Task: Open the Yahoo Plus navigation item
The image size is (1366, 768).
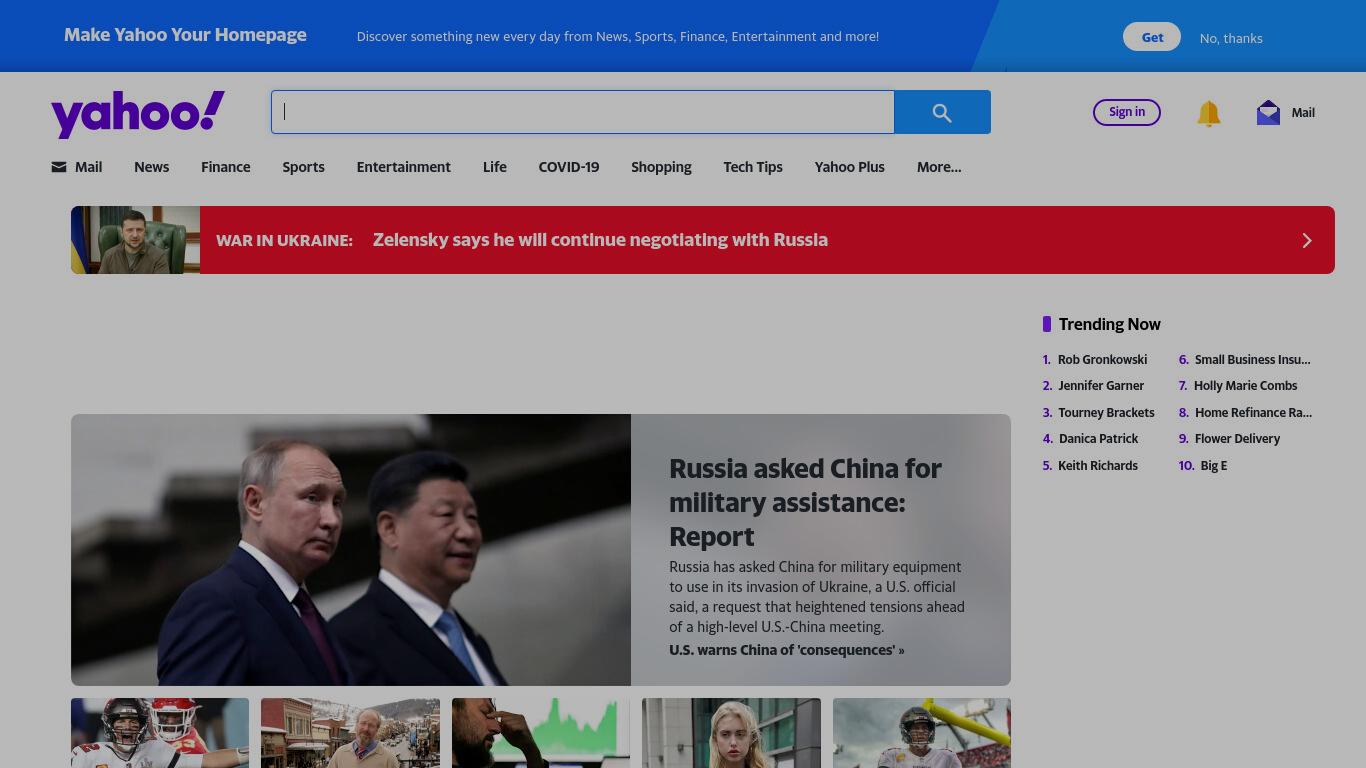Action: [x=850, y=167]
